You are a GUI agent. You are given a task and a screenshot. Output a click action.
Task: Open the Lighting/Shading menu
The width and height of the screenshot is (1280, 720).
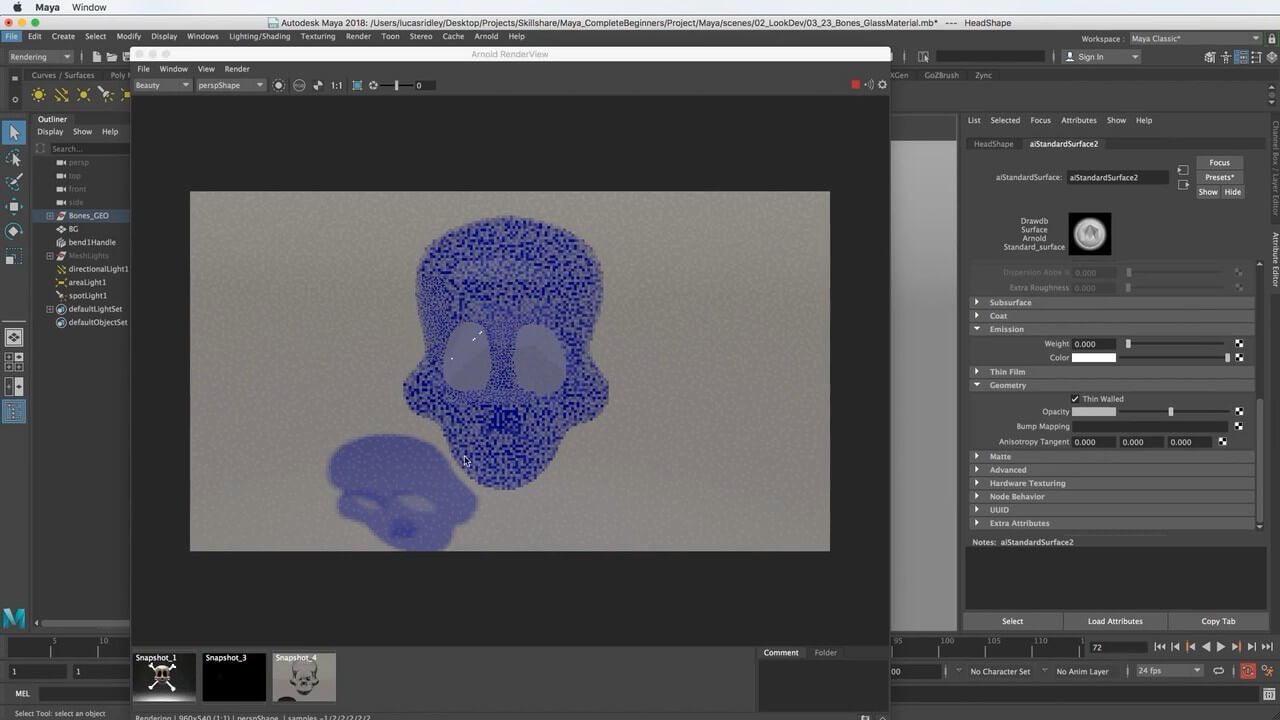pyautogui.click(x=259, y=36)
